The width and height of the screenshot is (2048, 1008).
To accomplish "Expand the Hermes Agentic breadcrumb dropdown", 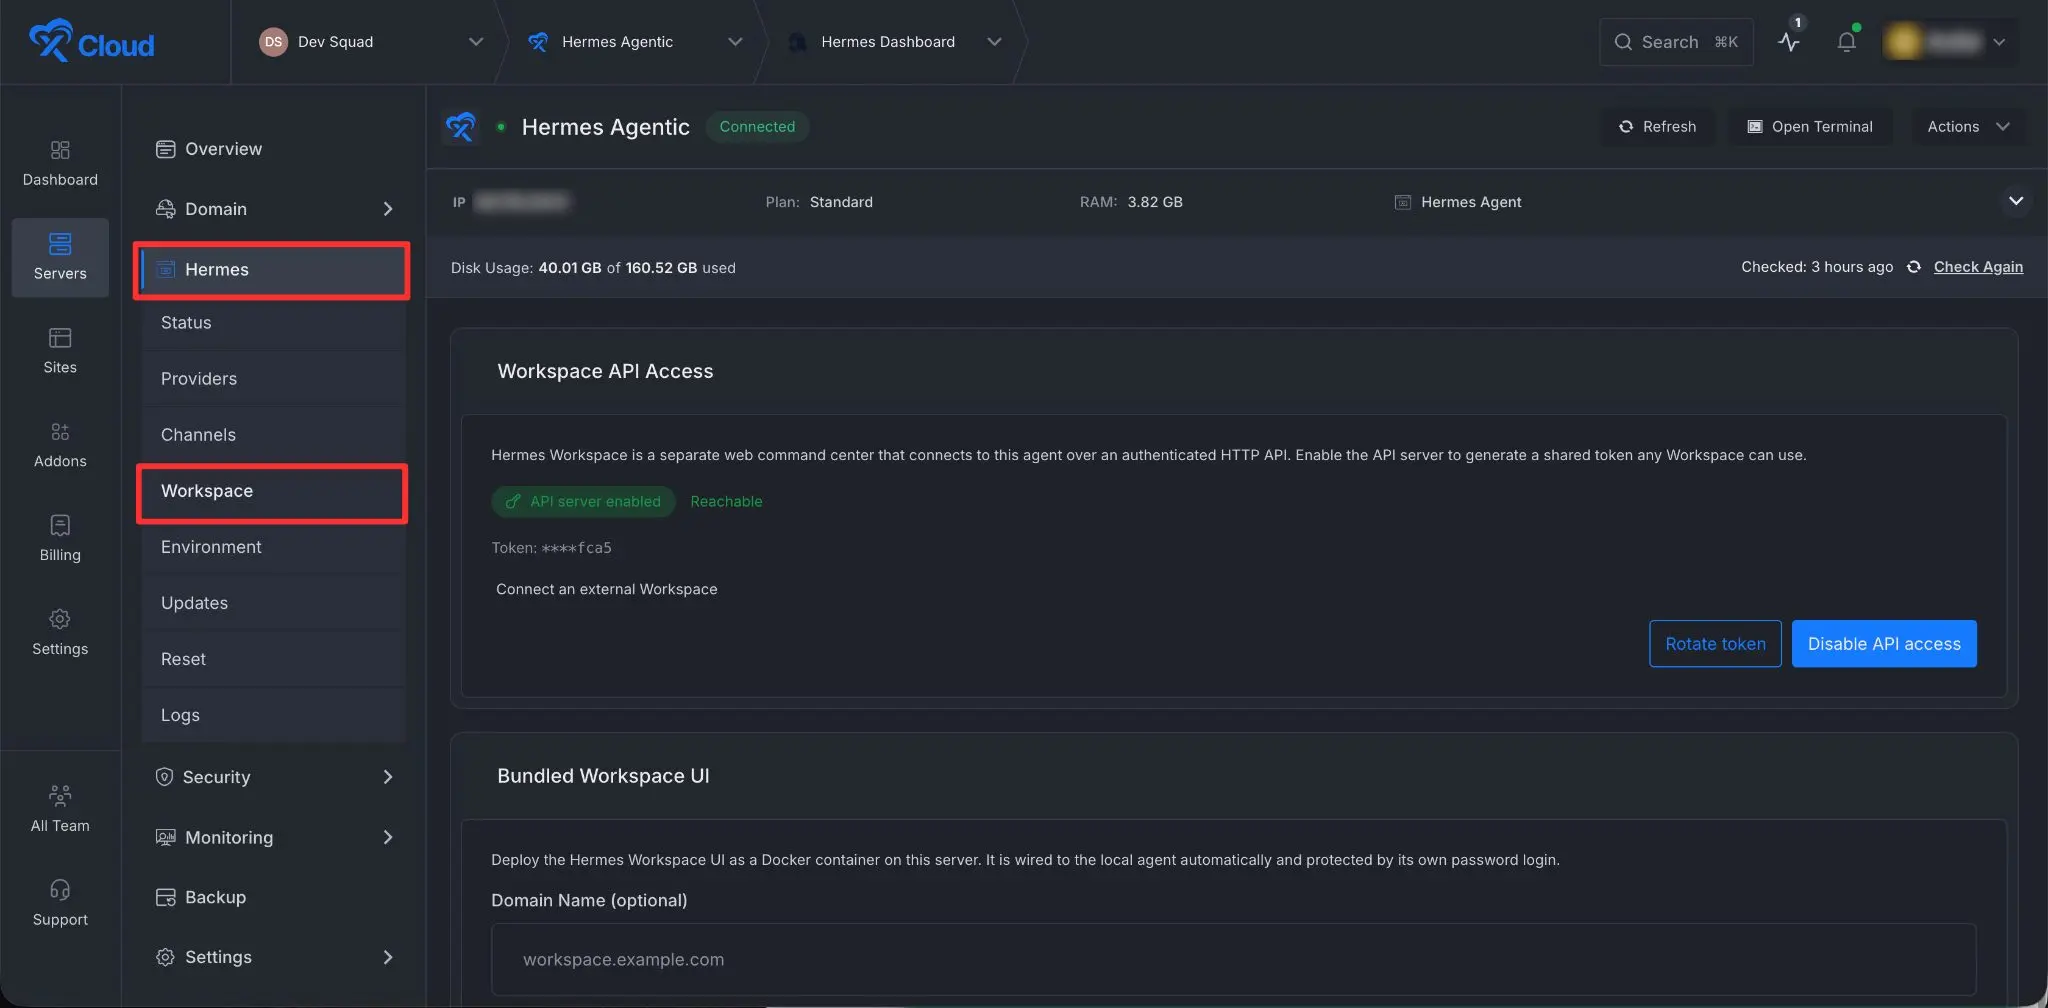I will pos(735,41).
